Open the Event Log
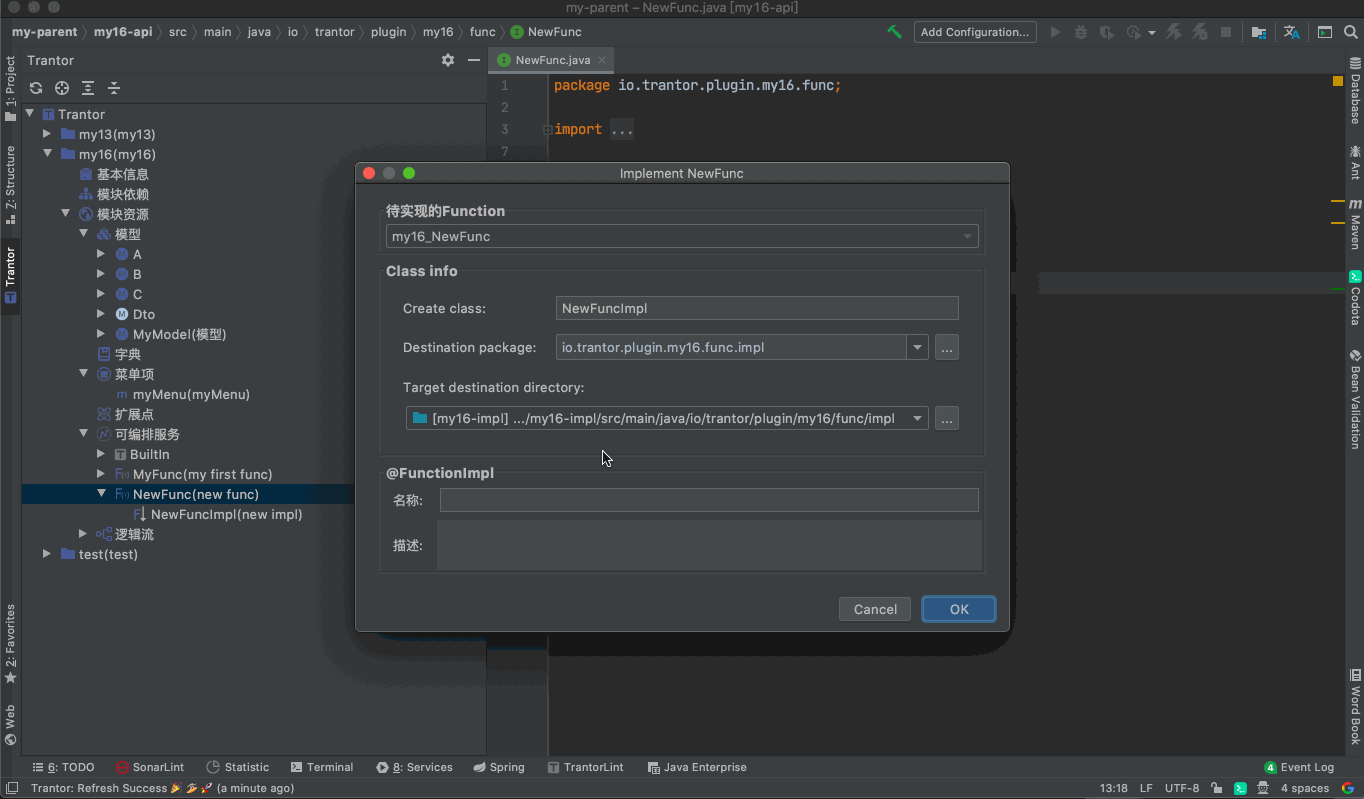 [1299, 767]
